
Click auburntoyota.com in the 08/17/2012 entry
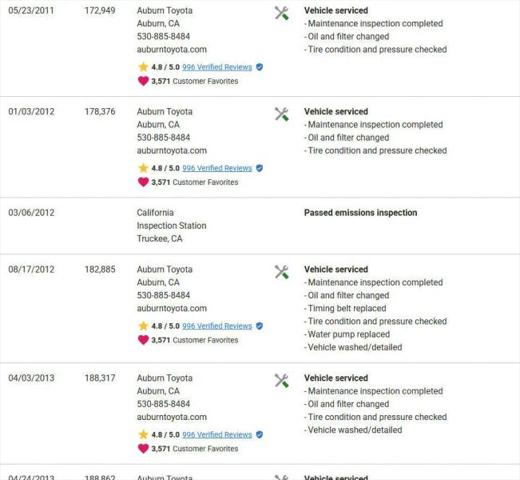tap(172, 308)
